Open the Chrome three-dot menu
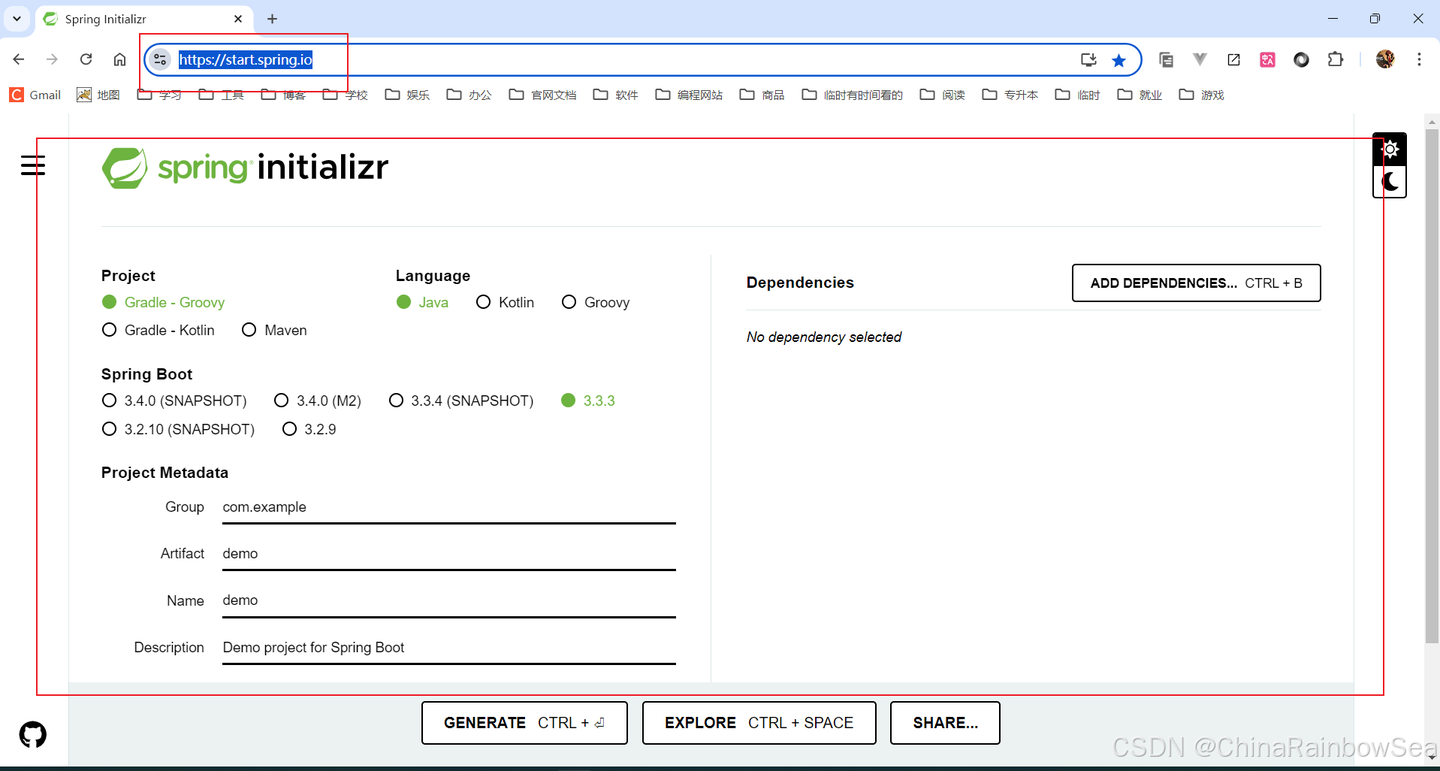 (x=1419, y=60)
